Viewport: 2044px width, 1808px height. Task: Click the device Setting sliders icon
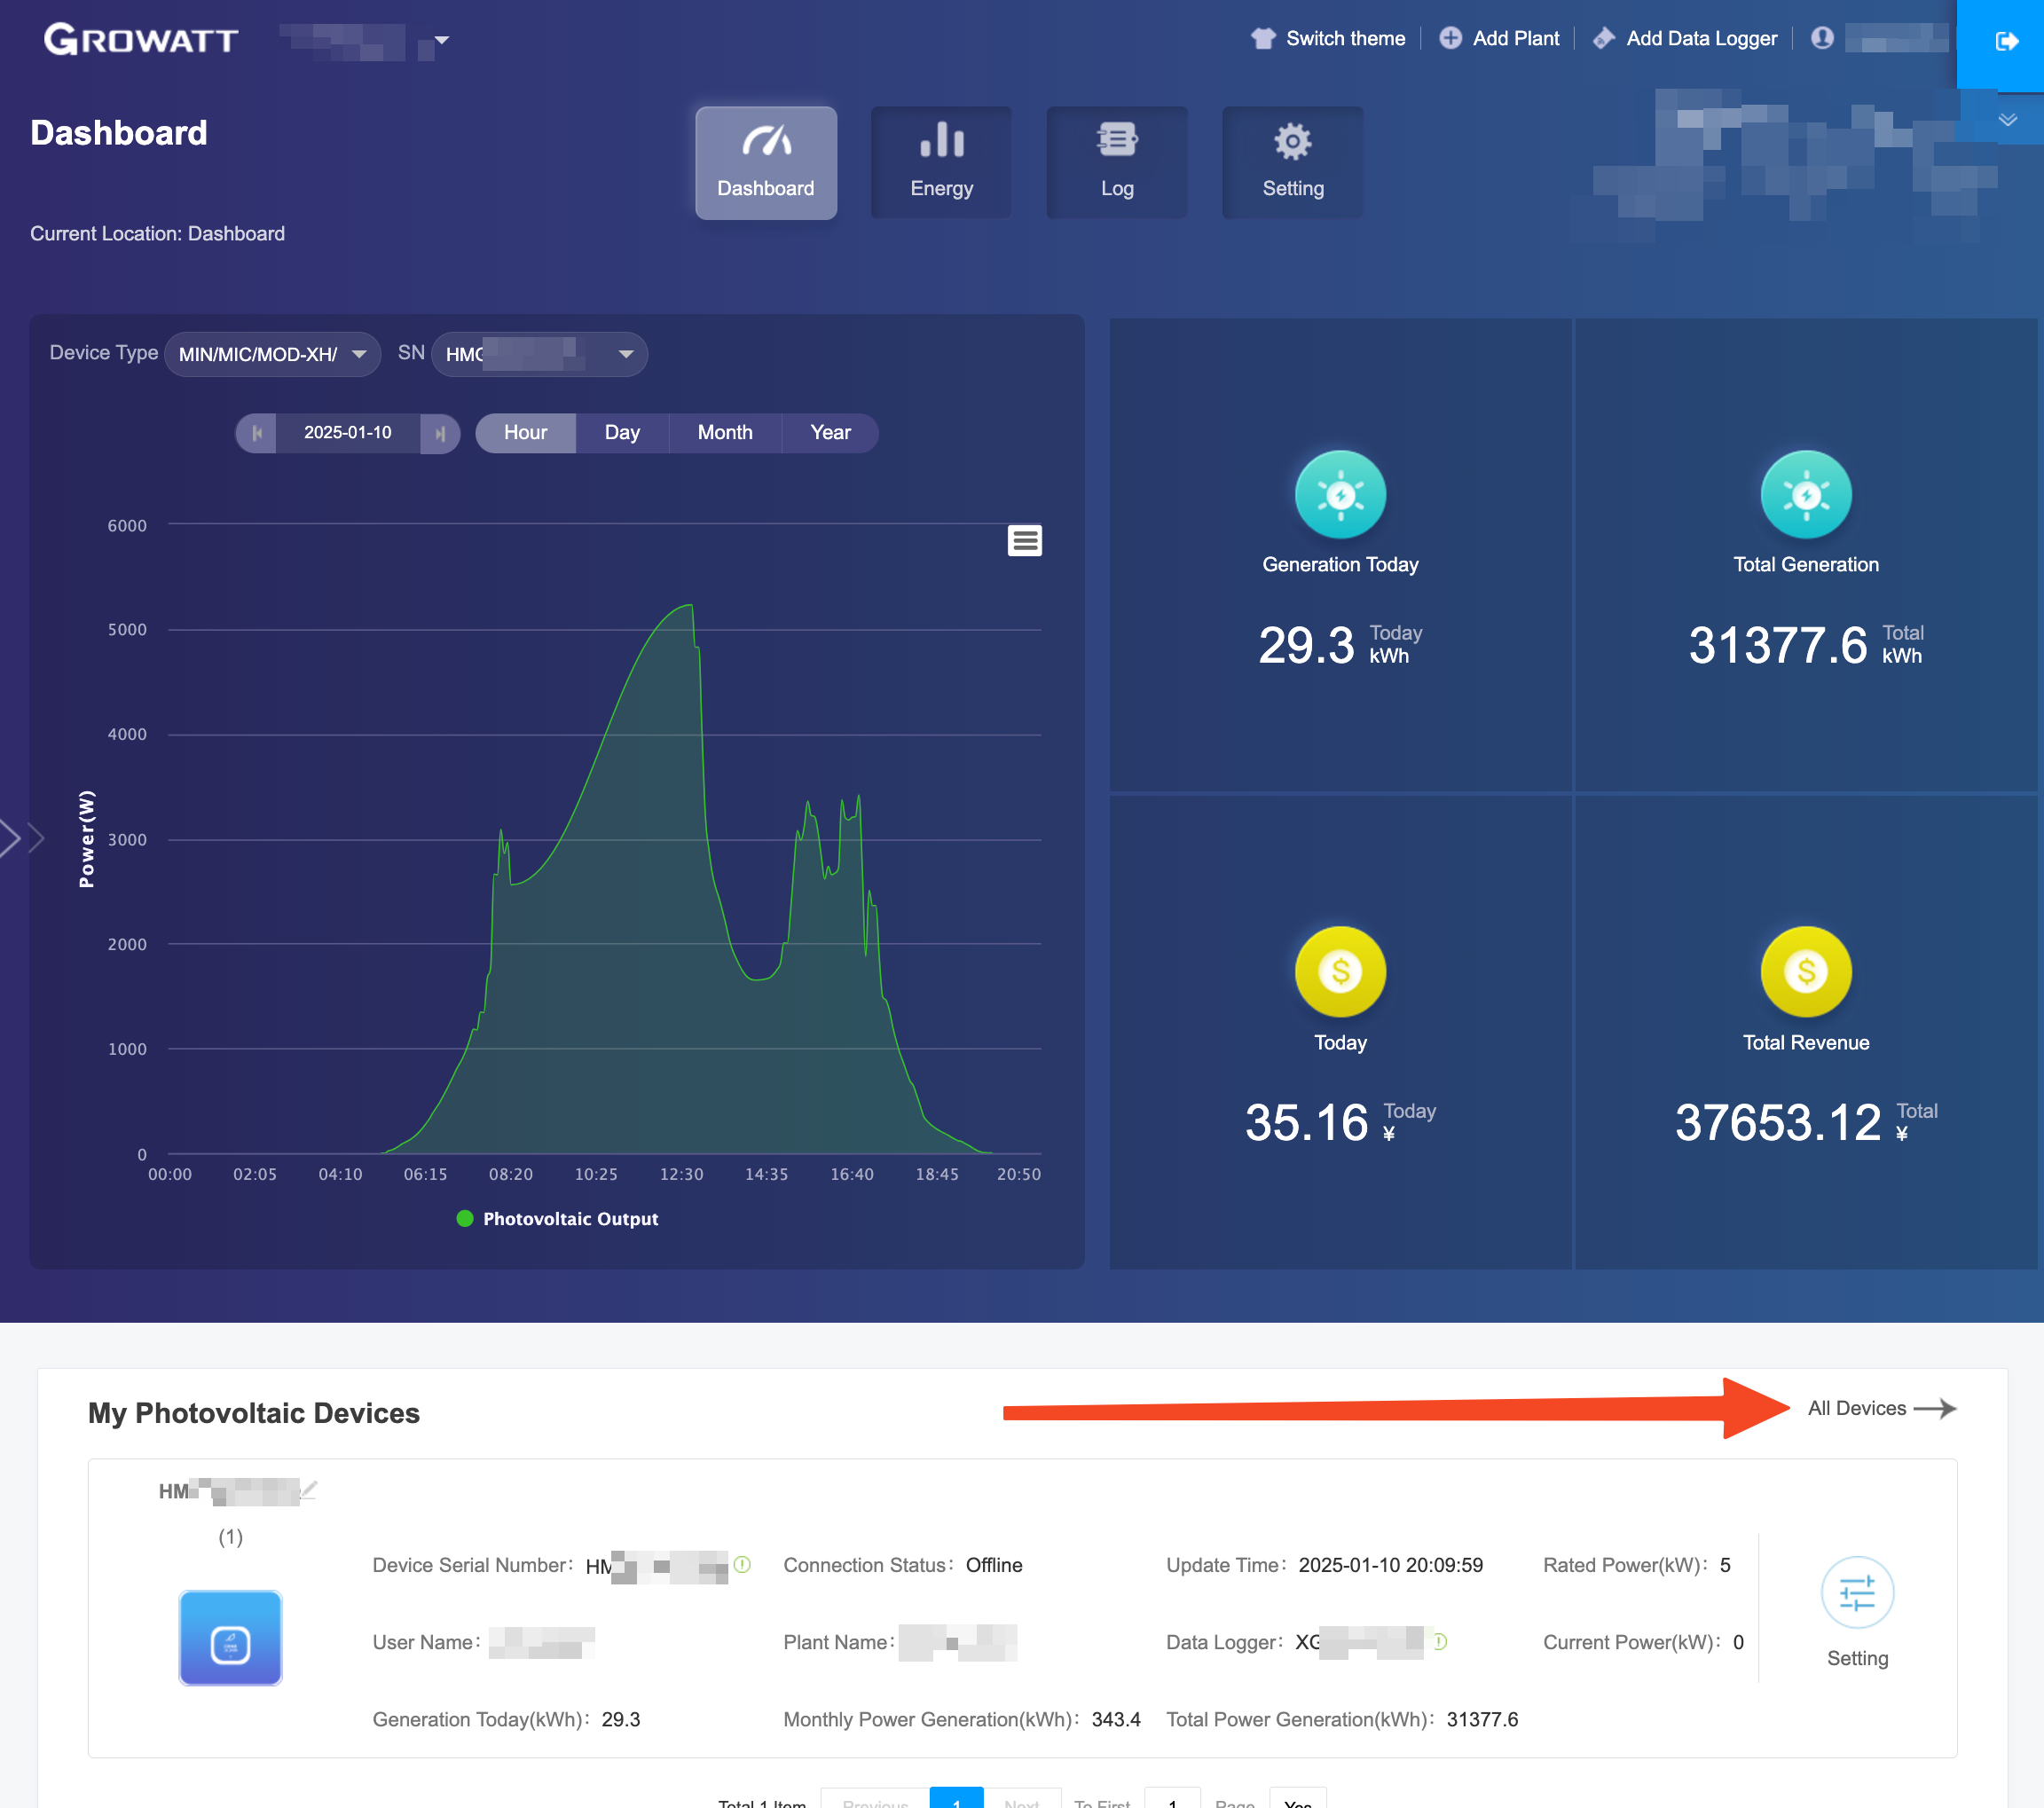point(1856,1592)
